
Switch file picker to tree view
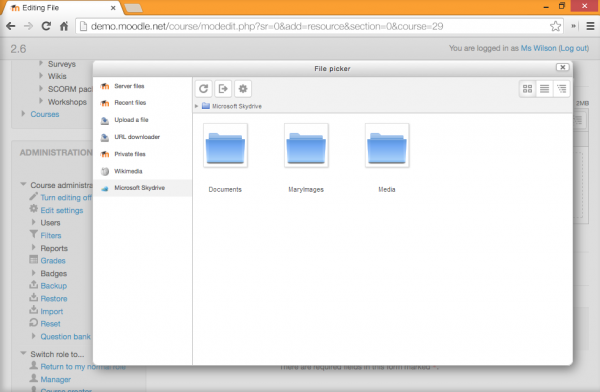[561, 89]
